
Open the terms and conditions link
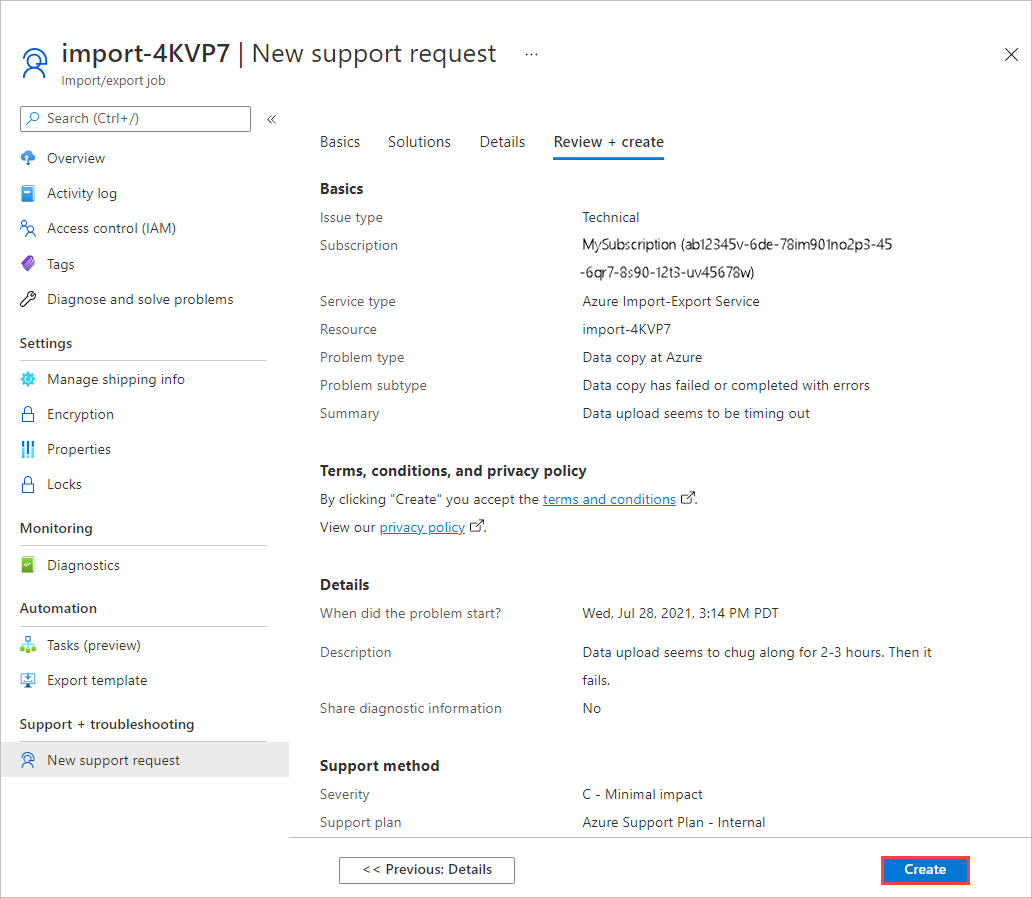[609, 500]
